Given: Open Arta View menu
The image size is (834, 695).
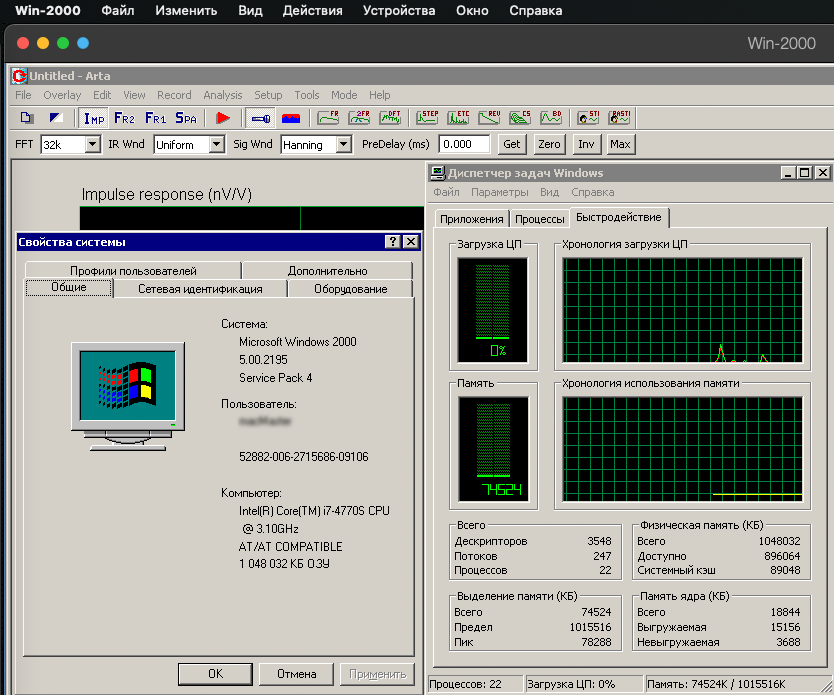Looking at the screenshot, I should pos(134,95).
